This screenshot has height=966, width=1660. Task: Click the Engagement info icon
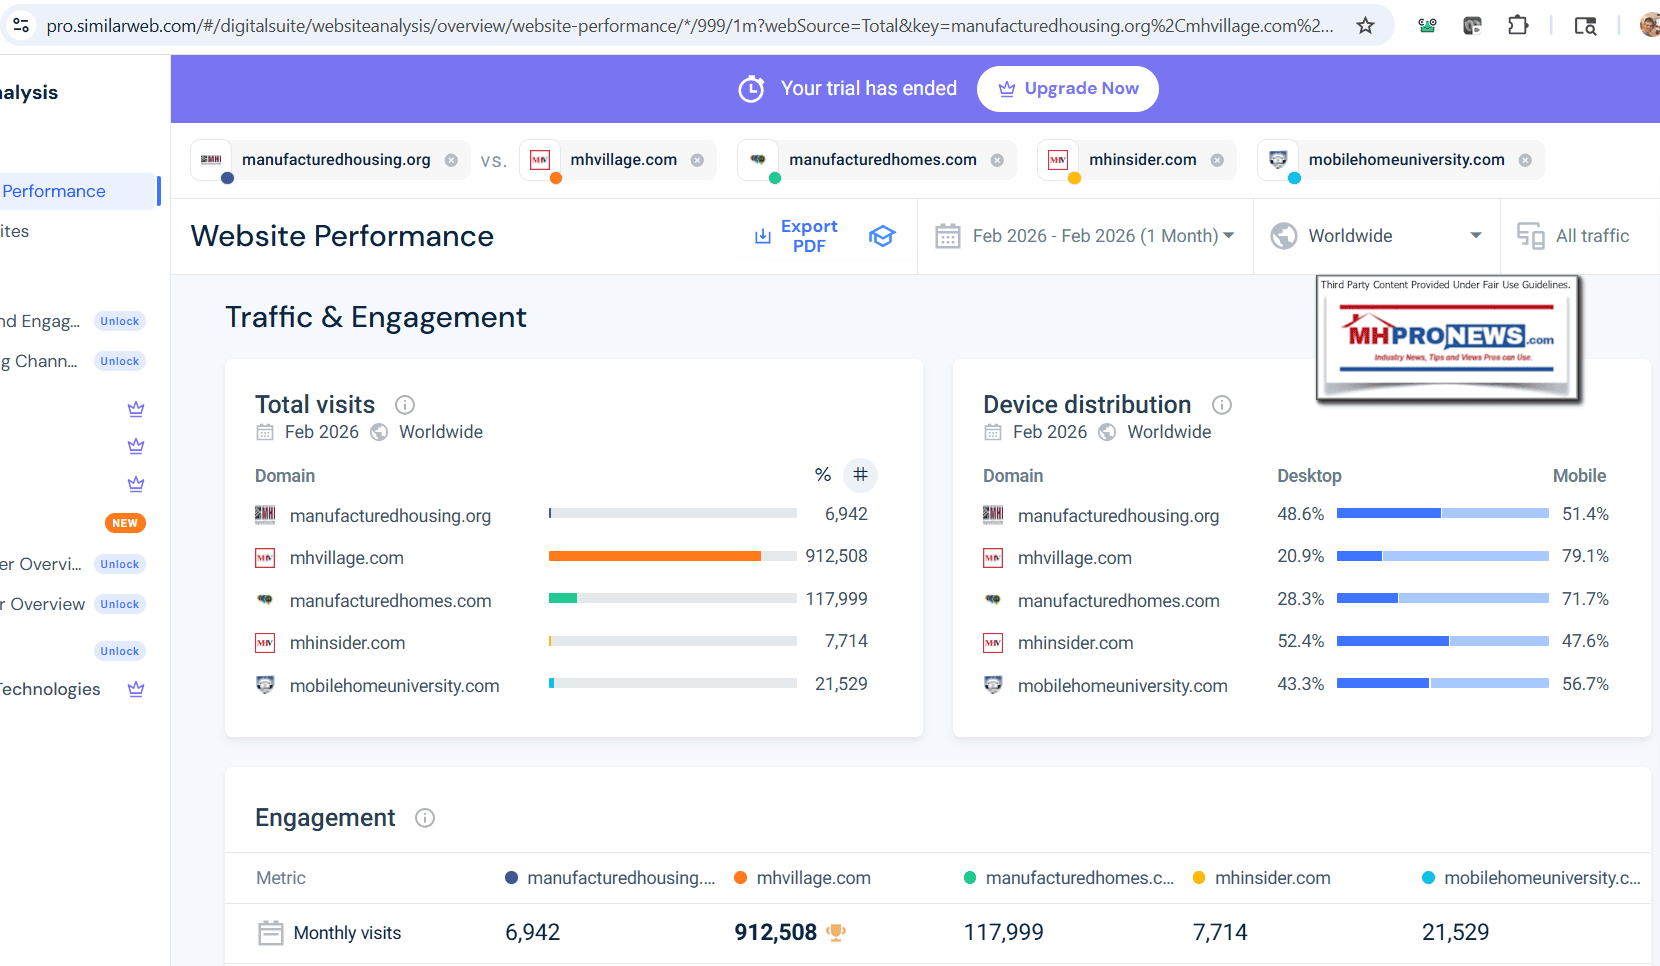[425, 818]
